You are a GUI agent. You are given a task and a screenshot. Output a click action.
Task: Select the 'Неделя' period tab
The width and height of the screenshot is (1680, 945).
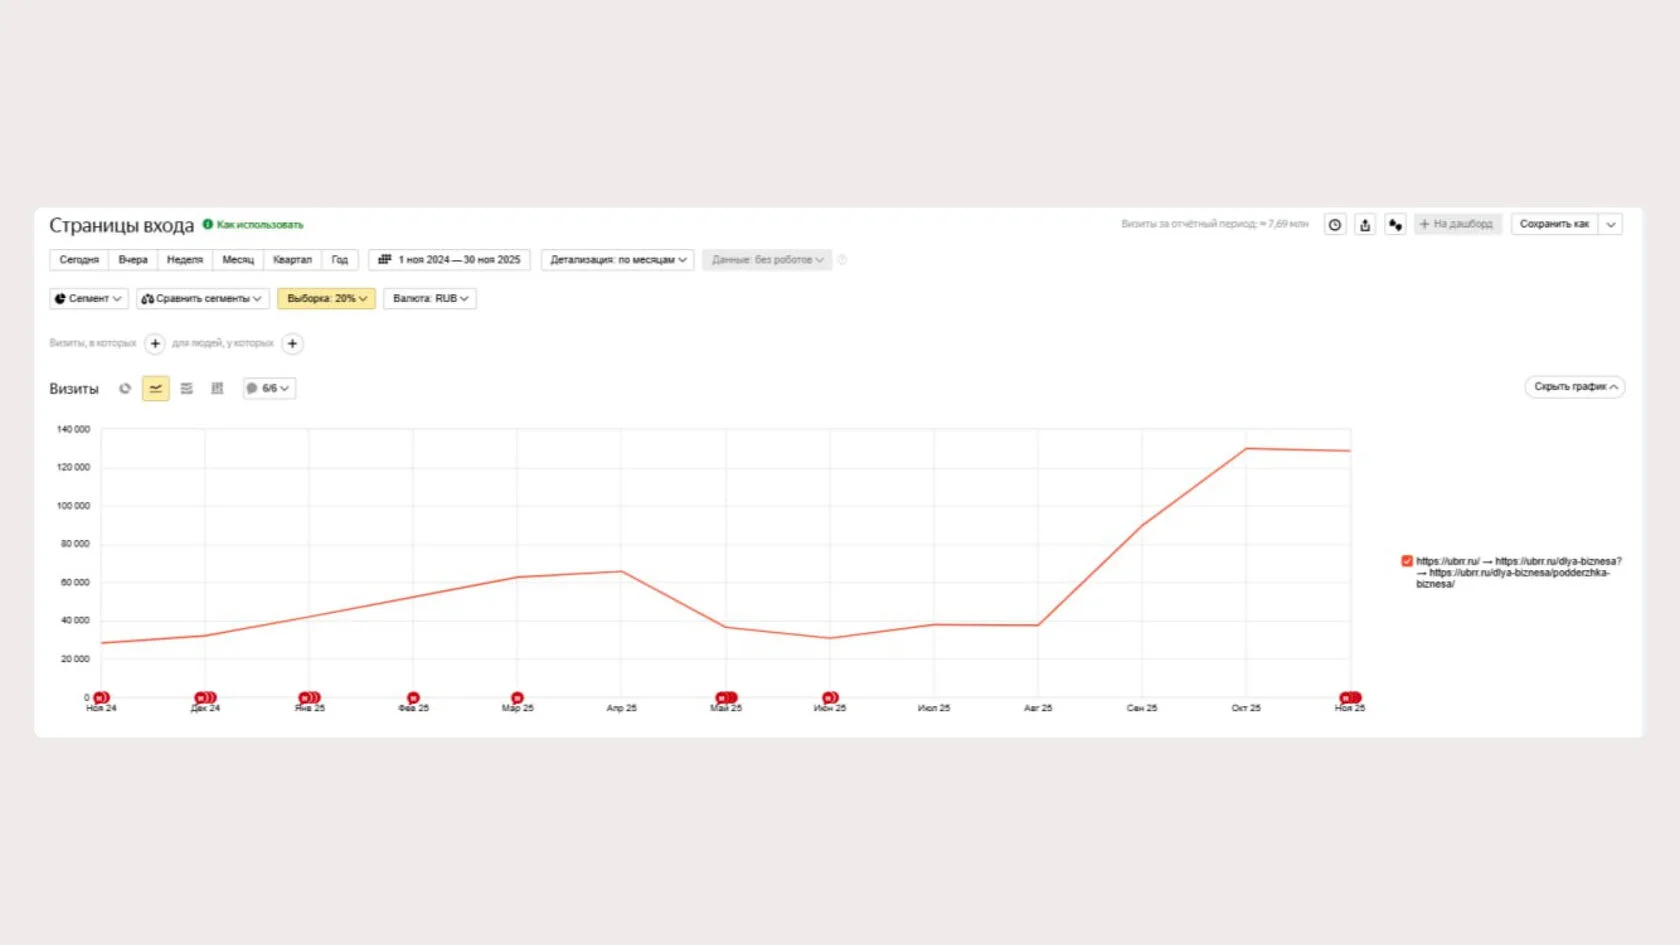tap(185, 260)
